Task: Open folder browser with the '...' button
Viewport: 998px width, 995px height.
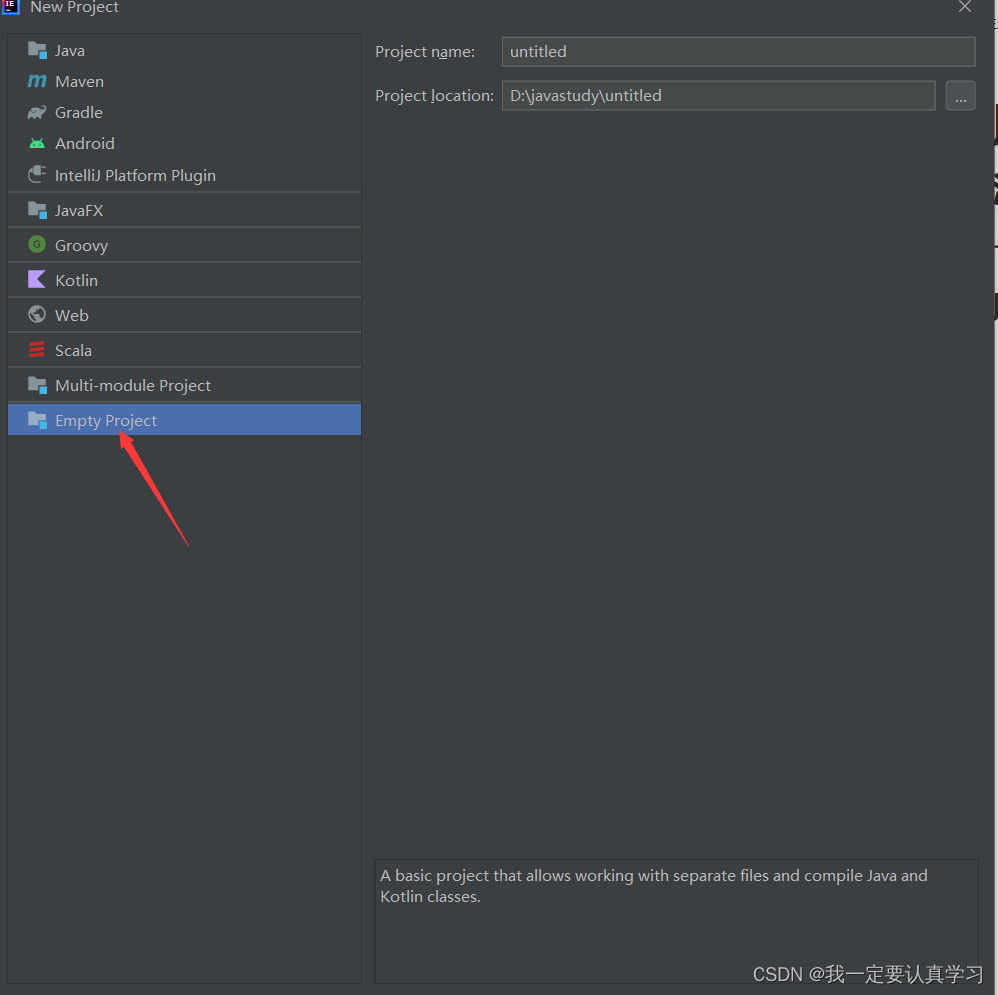Action: click(960, 95)
